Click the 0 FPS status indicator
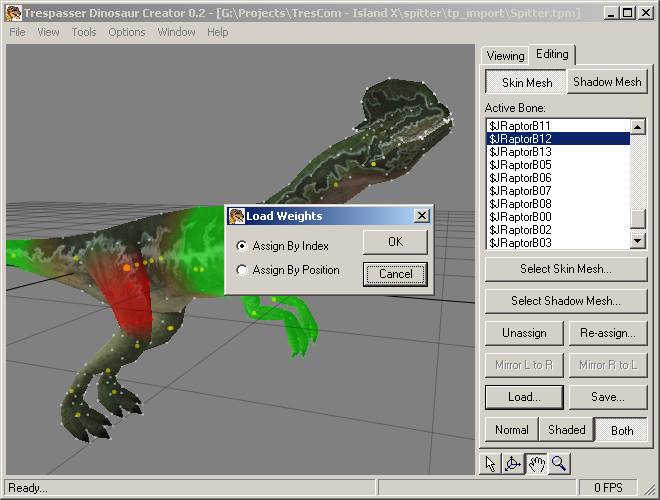660x500 pixels. coord(608,488)
